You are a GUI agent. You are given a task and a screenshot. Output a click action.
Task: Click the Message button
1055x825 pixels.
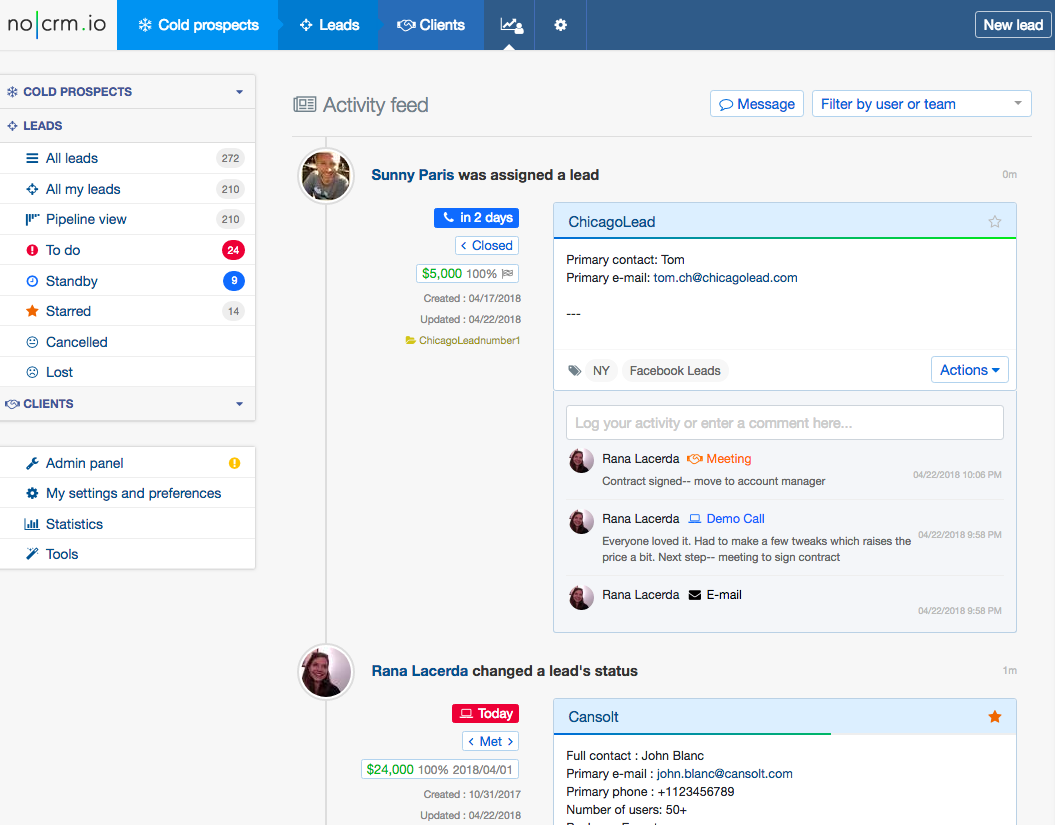pyautogui.click(x=757, y=104)
